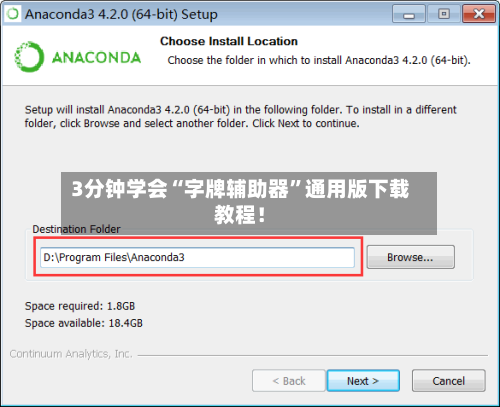Focus the destination folder path field
The height and width of the screenshot is (407, 500).
pyautogui.click(x=197, y=257)
